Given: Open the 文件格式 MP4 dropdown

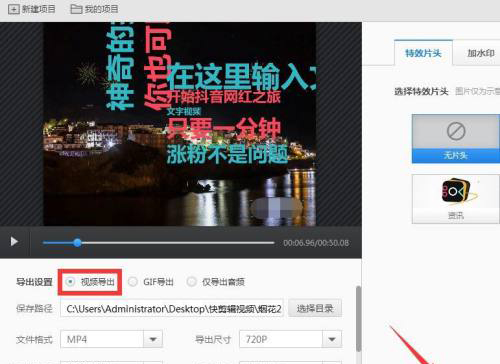Looking at the screenshot, I should (x=111, y=339).
